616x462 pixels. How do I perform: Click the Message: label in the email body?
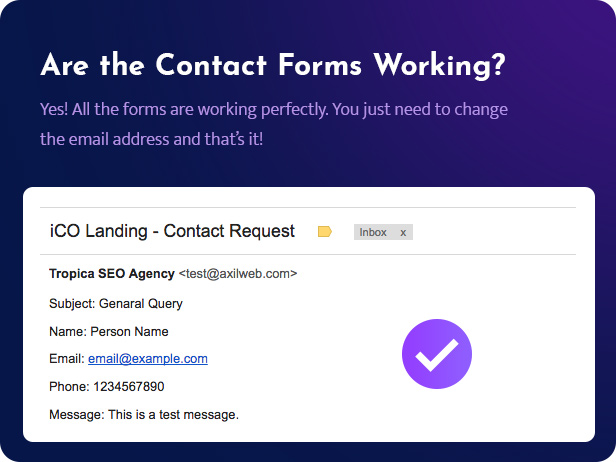(77, 414)
